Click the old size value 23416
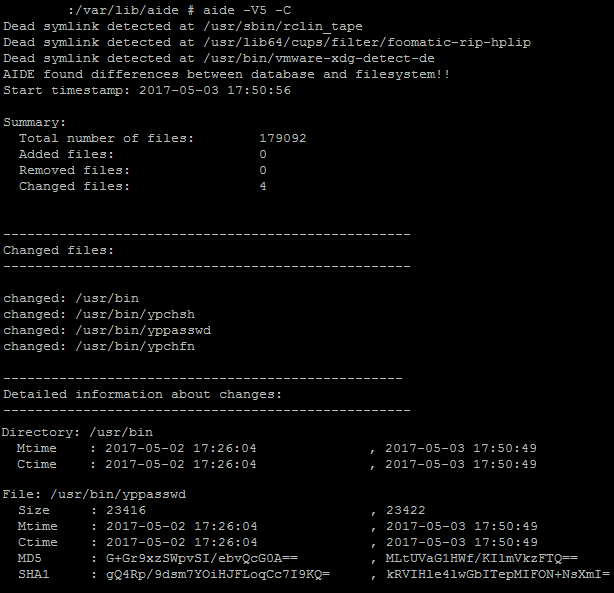The height and width of the screenshot is (593, 614). pyautogui.click(x=126, y=510)
